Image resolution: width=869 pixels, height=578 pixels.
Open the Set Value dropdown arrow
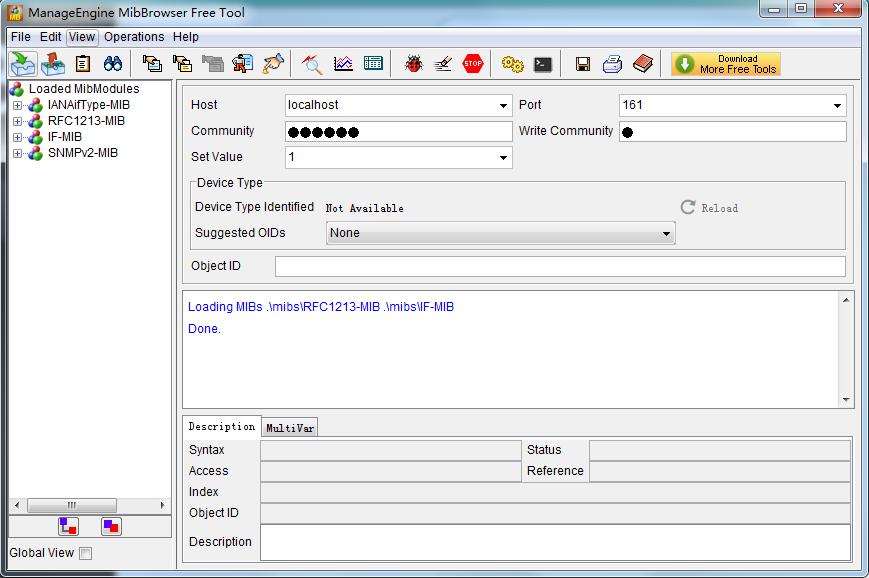click(503, 157)
